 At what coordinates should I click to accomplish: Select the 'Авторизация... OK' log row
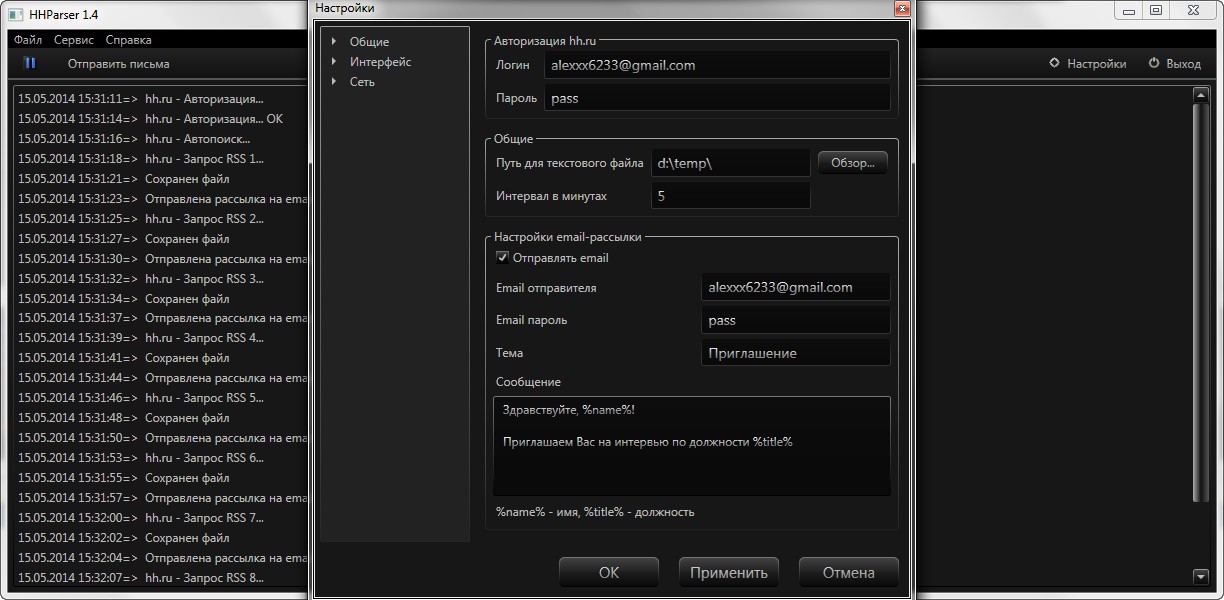point(150,119)
